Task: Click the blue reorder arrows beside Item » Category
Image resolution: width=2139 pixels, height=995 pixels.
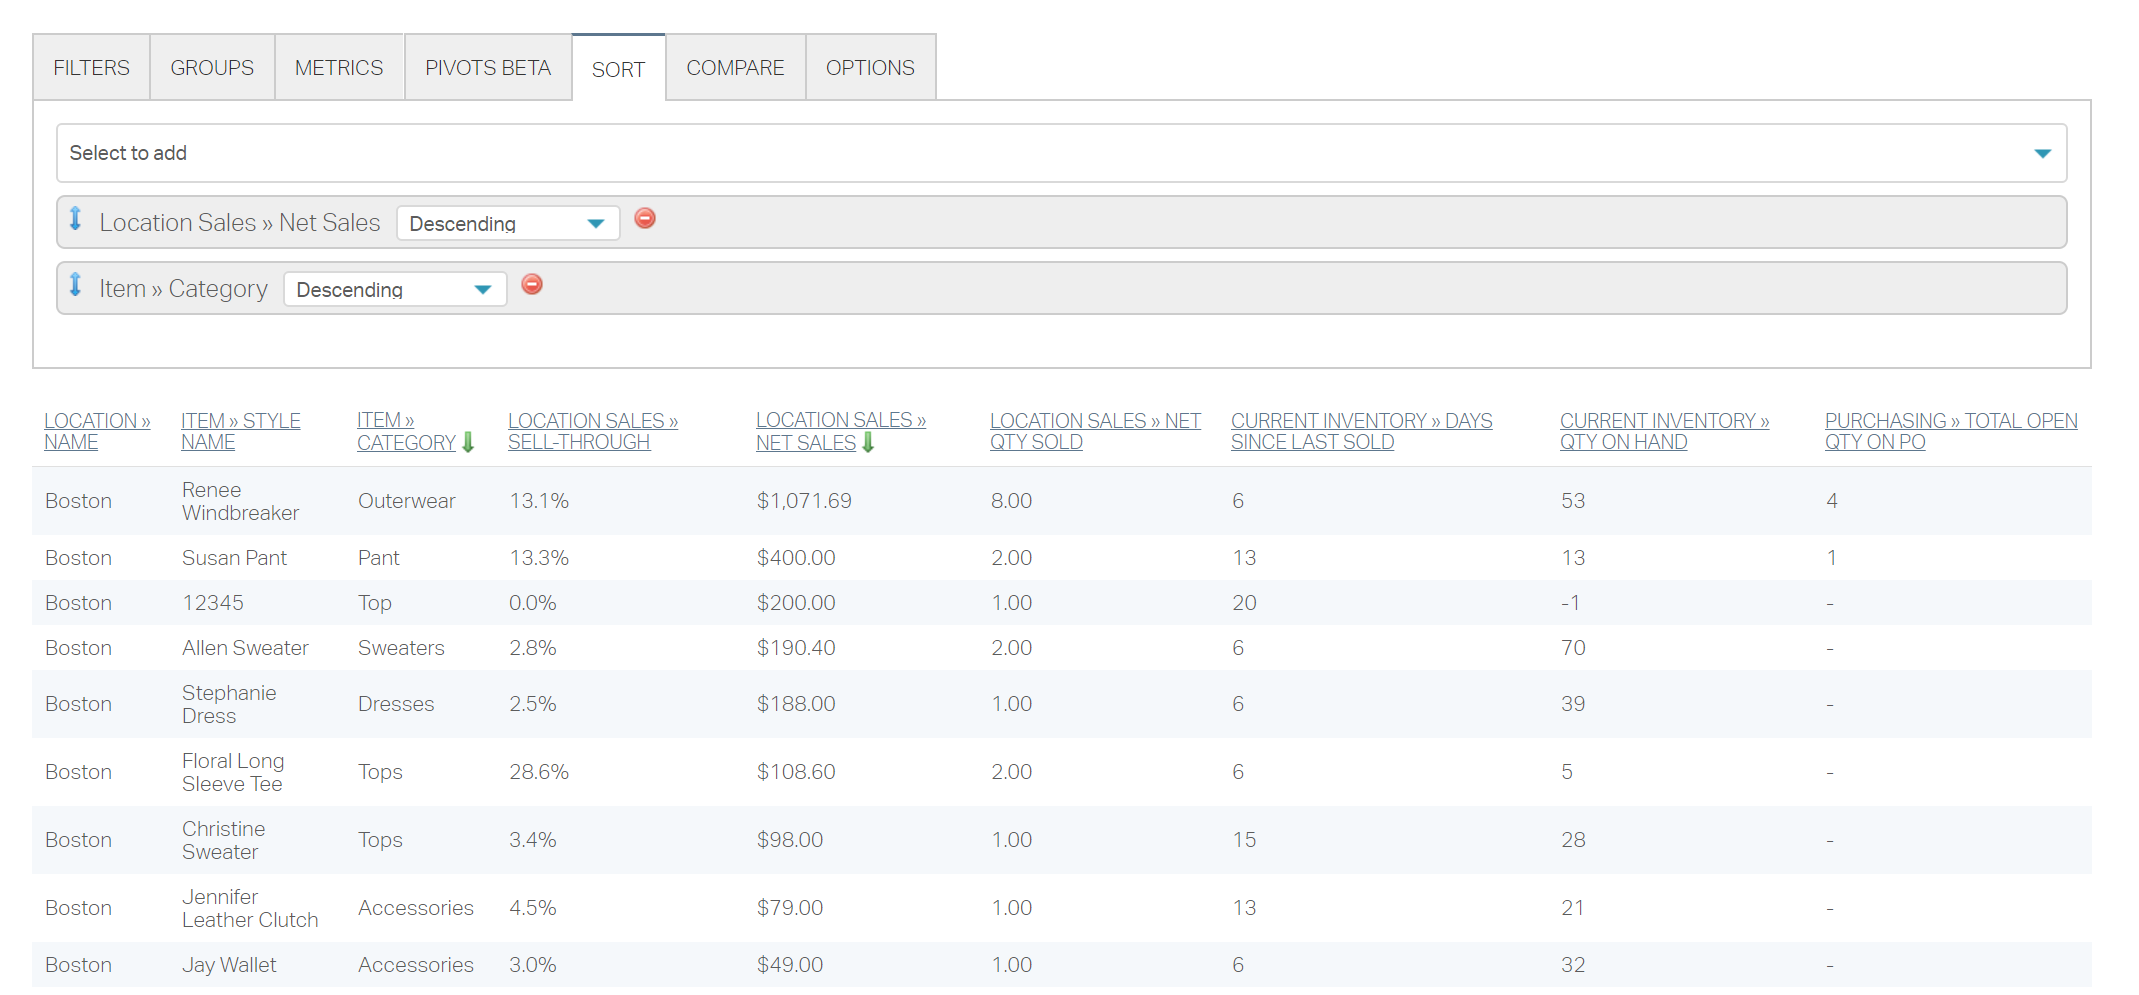Action: [x=75, y=286]
